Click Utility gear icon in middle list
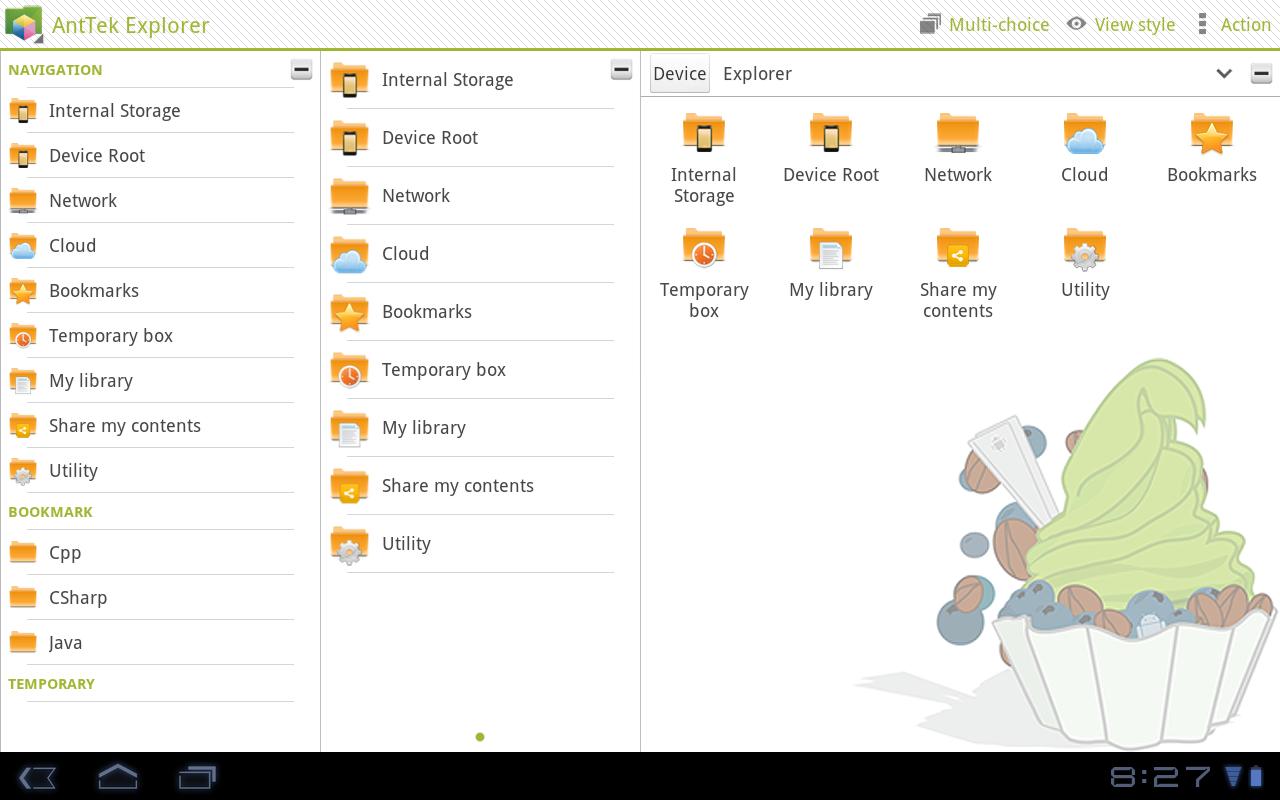This screenshot has width=1280, height=800. point(349,544)
